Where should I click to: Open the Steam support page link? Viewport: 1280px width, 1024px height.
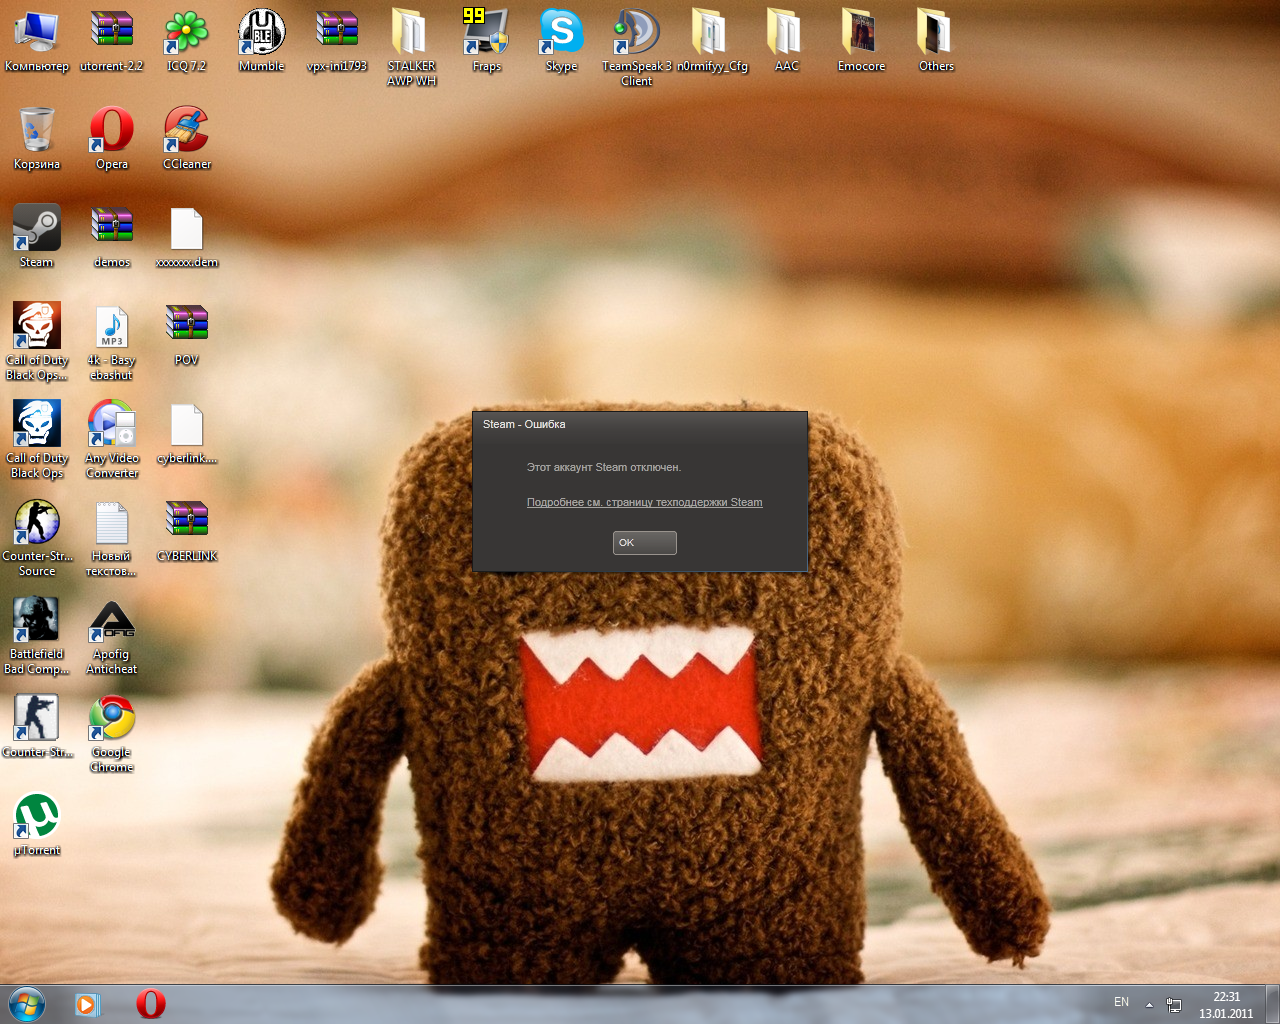coord(644,502)
